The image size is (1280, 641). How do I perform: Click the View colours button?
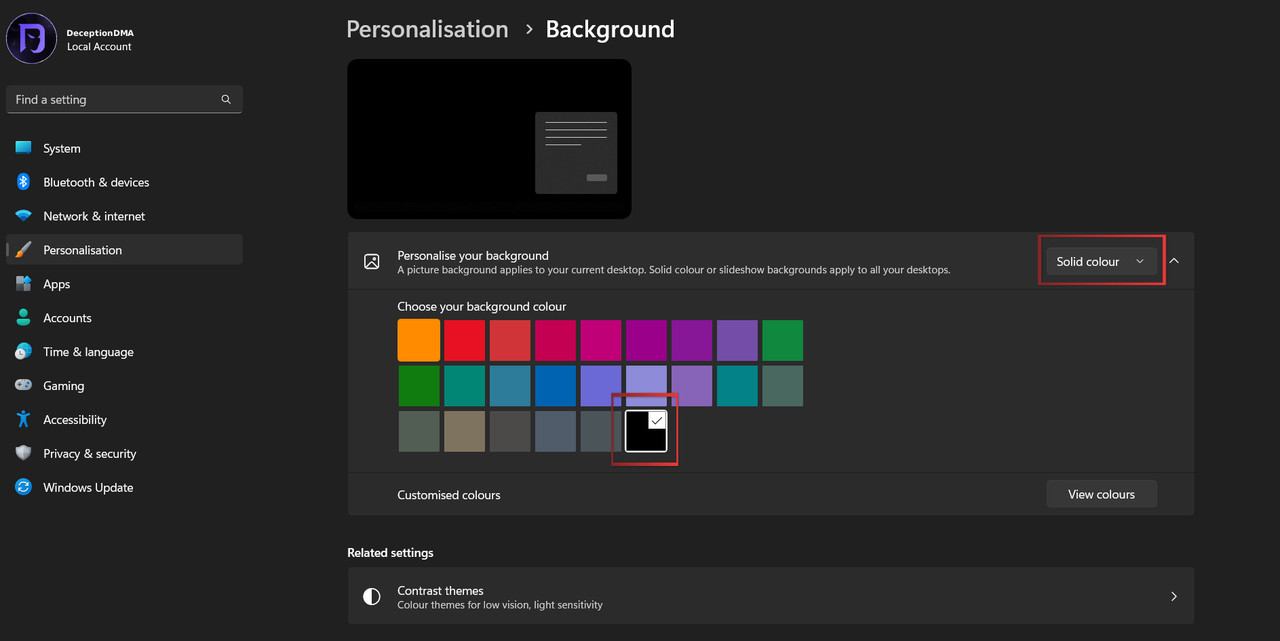(1101, 494)
